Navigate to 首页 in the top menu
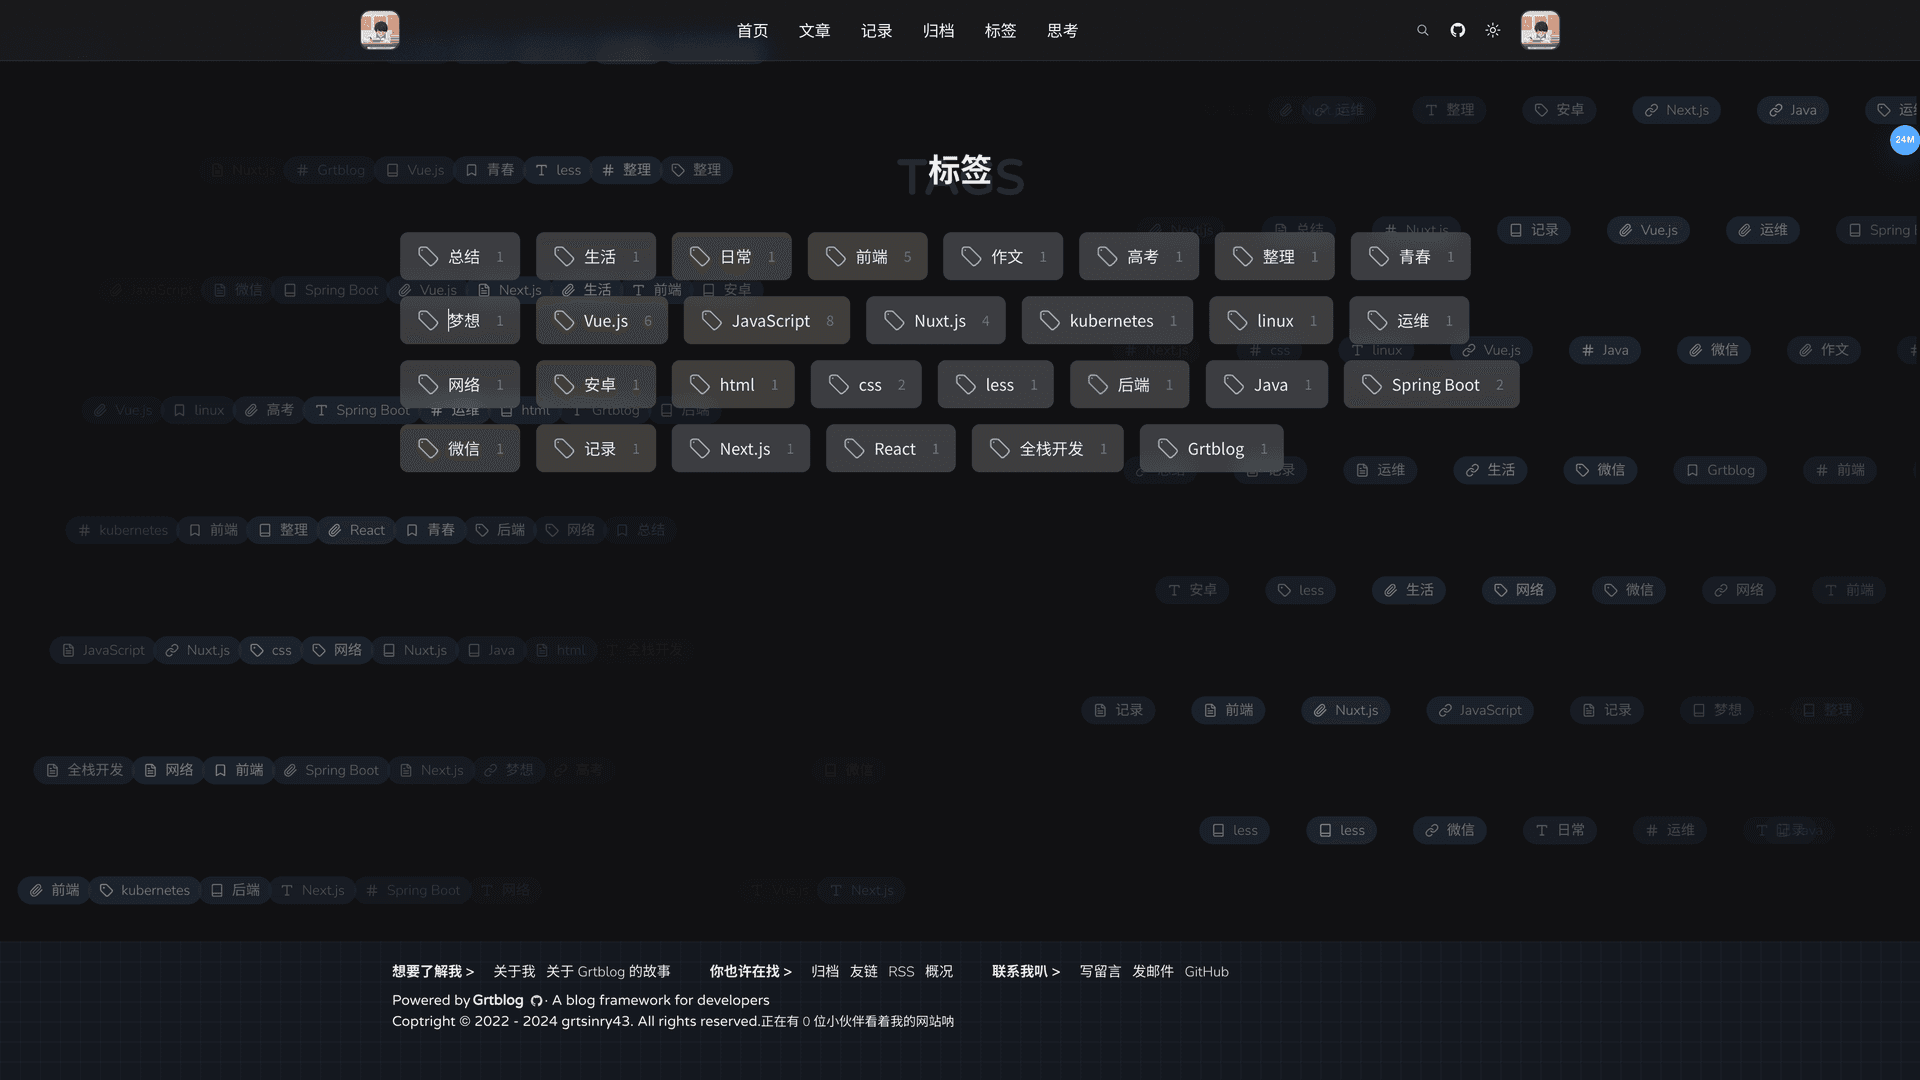The image size is (1920, 1080). (752, 31)
